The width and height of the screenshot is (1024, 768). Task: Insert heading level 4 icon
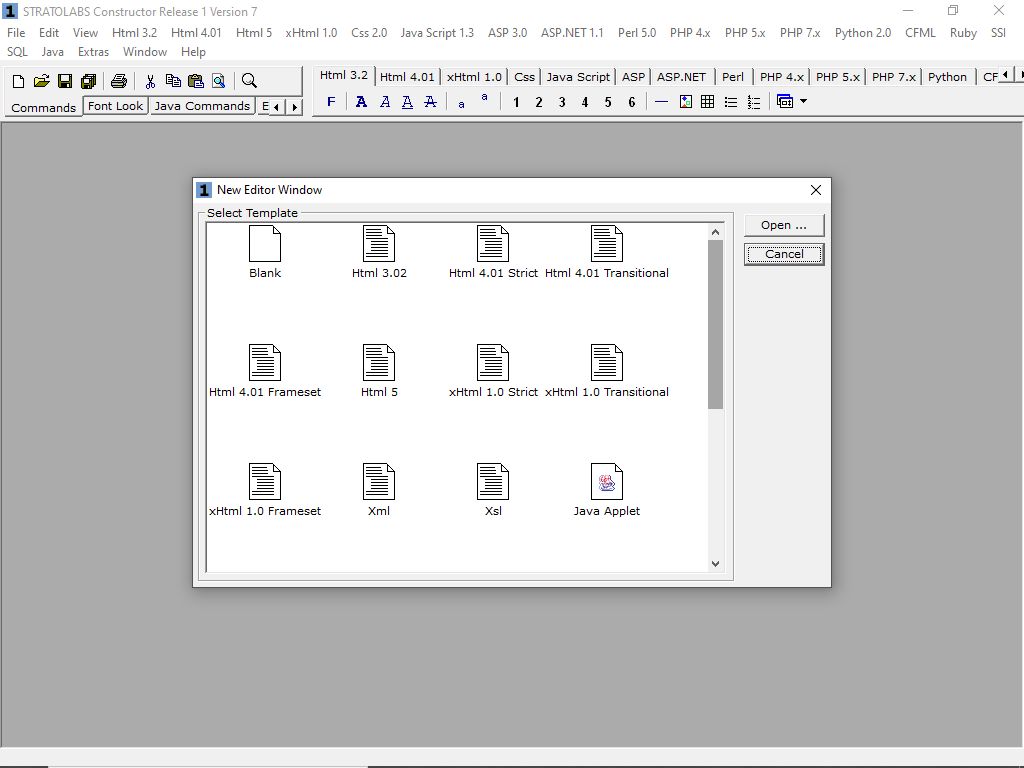point(584,102)
